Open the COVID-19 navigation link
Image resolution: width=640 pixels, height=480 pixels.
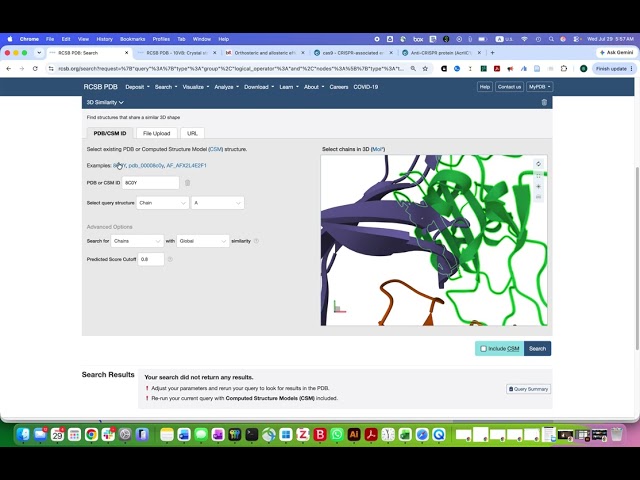tap(366, 87)
